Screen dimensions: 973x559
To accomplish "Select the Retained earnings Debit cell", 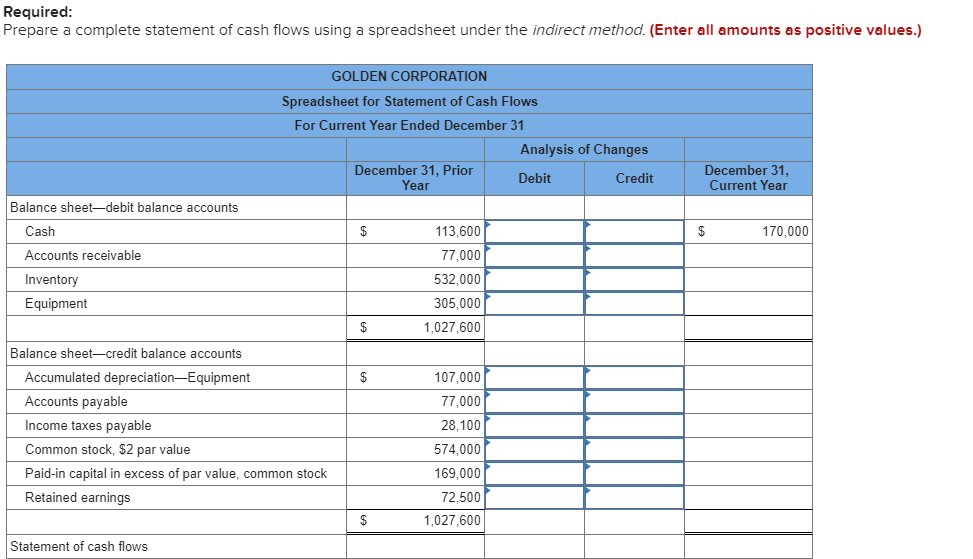I will click(x=534, y=498).
